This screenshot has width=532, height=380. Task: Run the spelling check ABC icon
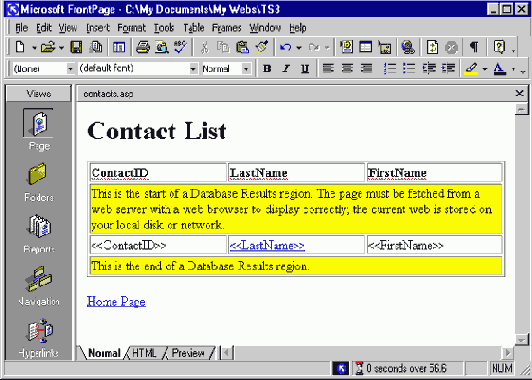pyautogui.click(x=180, y=47)
